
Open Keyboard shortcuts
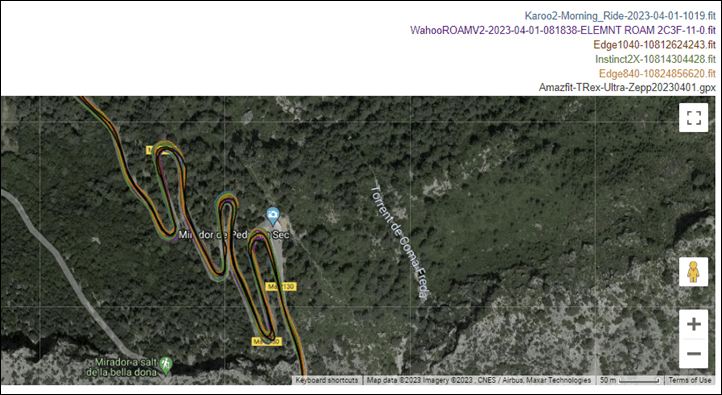coord(326,380)
